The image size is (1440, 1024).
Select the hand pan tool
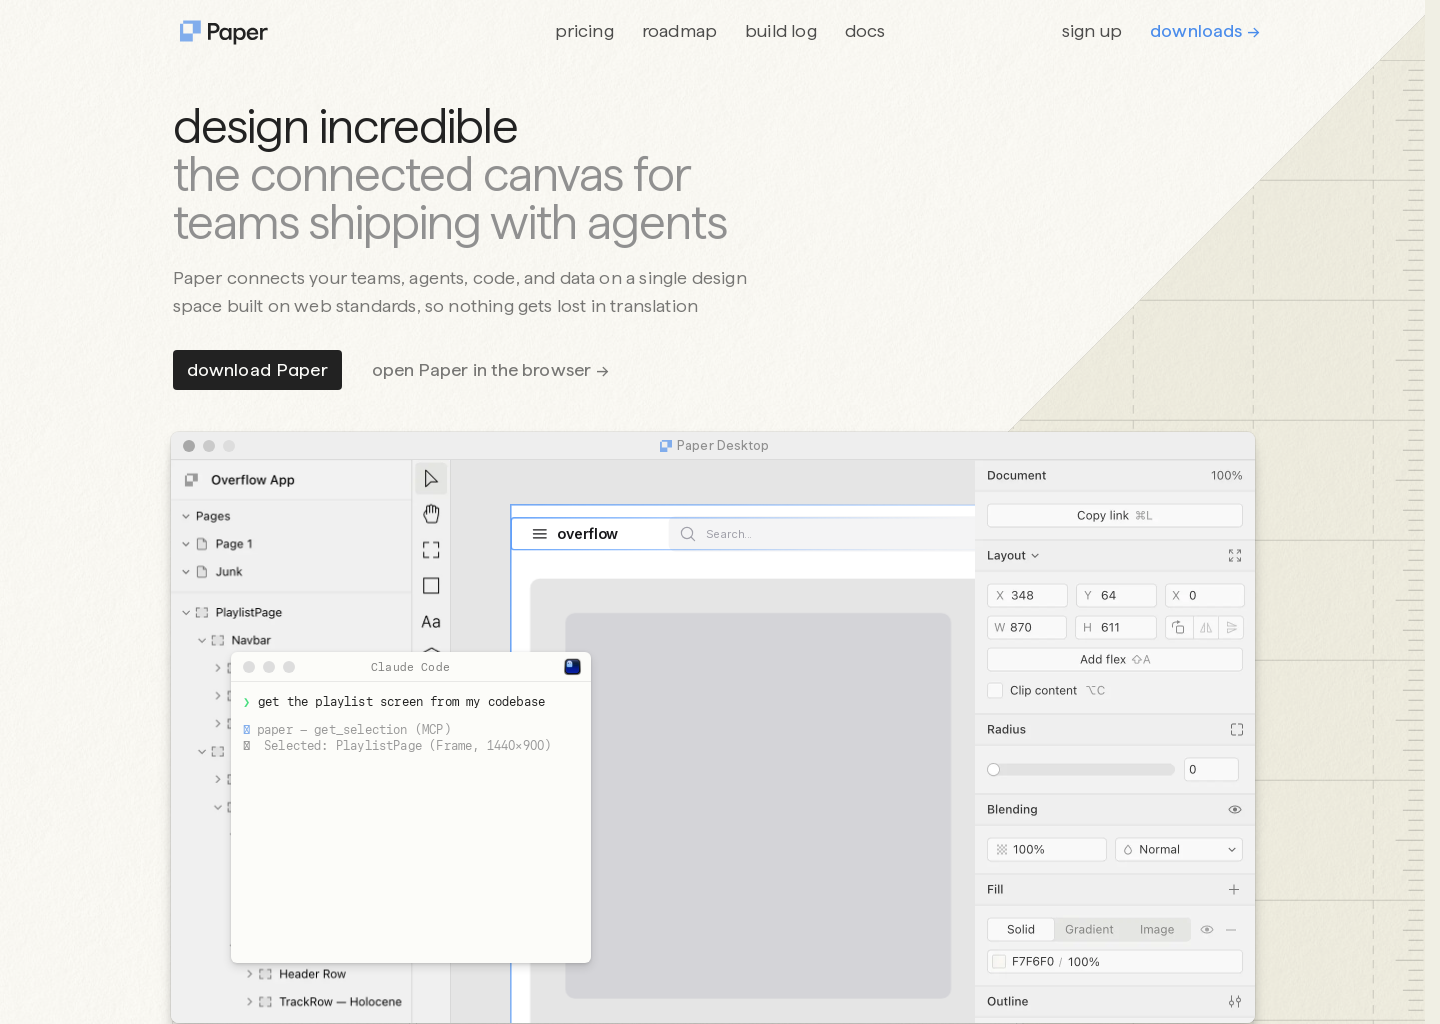(x=431, y=514)
